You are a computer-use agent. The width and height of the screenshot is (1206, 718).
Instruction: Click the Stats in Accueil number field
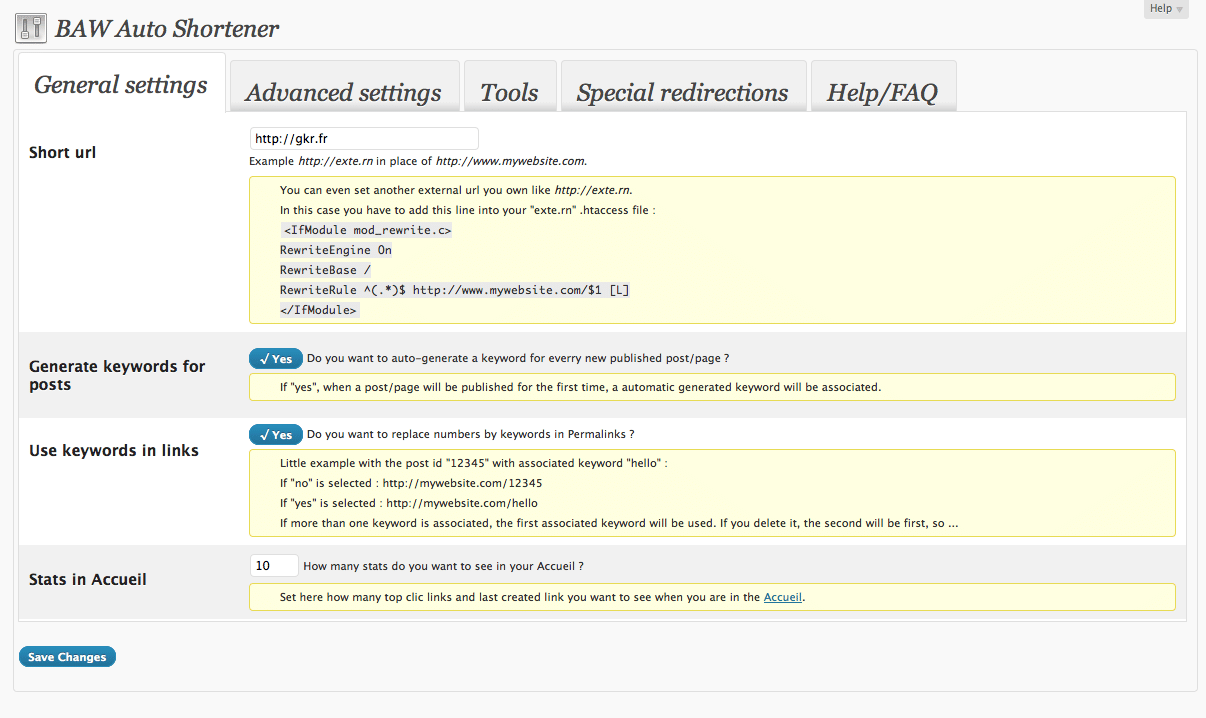click(274, 566)
